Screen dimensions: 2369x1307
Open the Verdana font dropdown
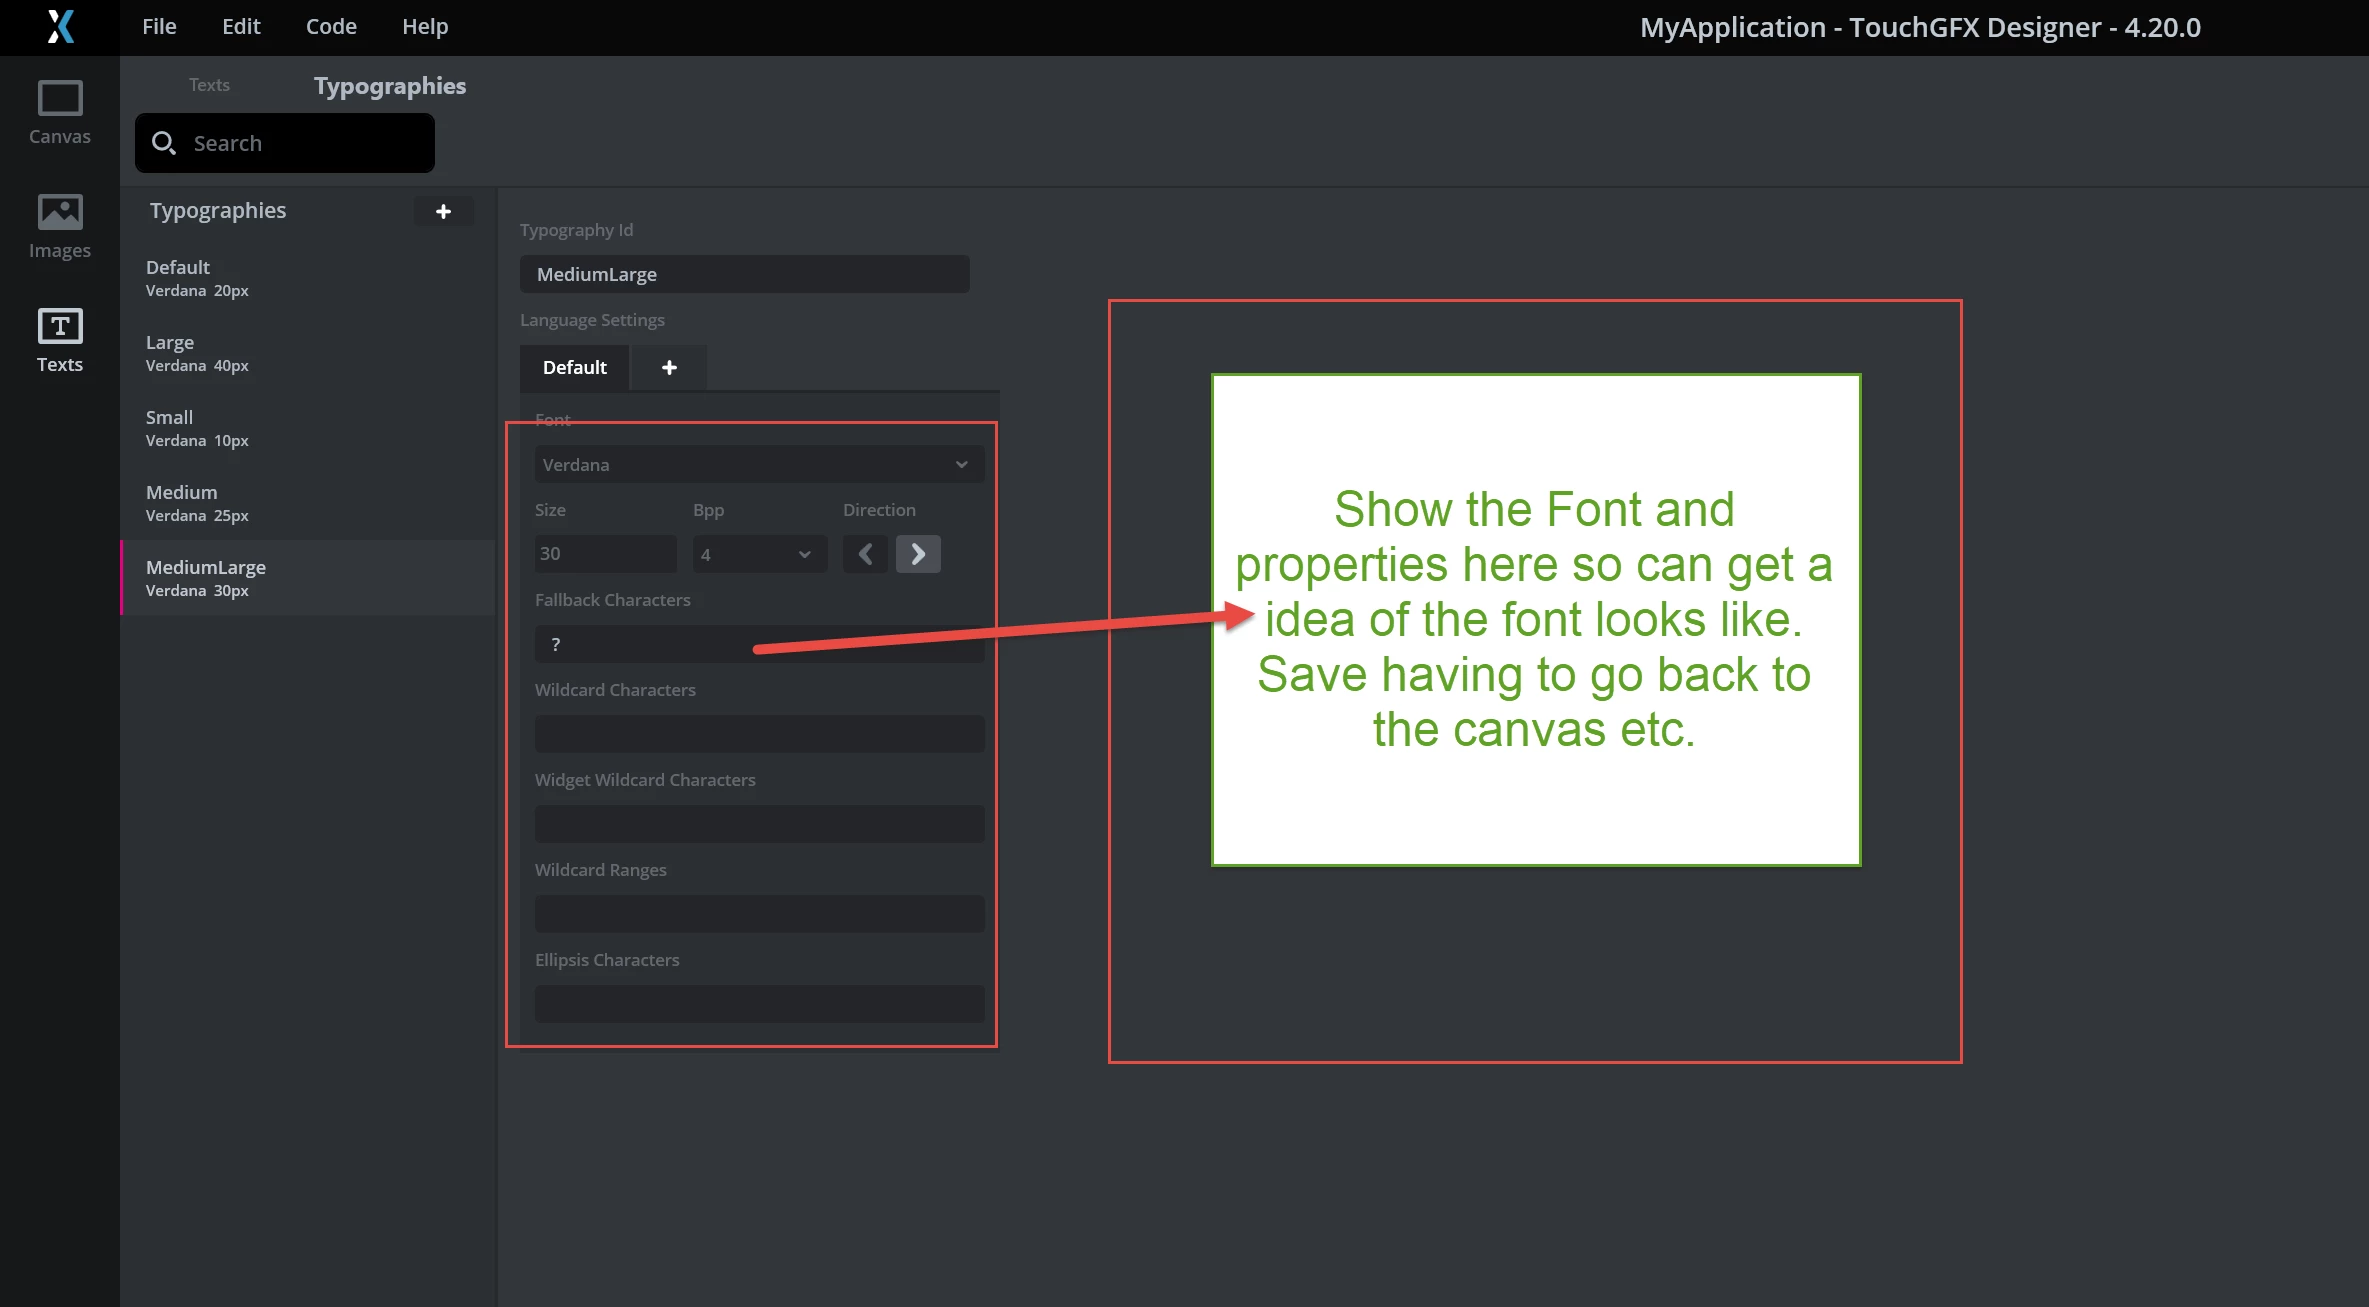pyautogui.click(x=760, y=464)
